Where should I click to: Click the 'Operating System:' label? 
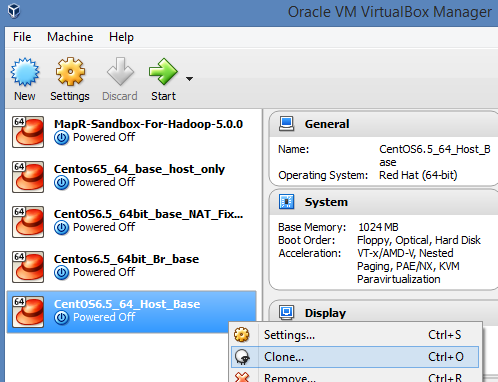(323, 175)
